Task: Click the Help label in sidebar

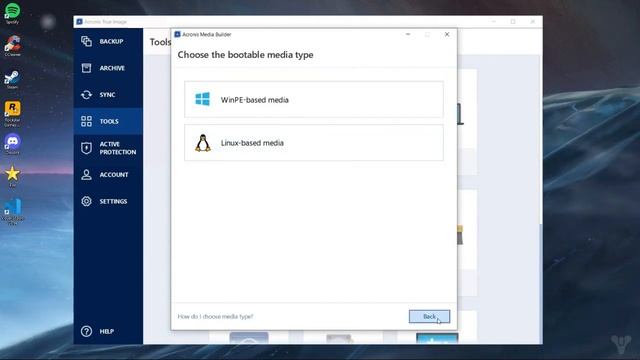Action: point(107,331)
